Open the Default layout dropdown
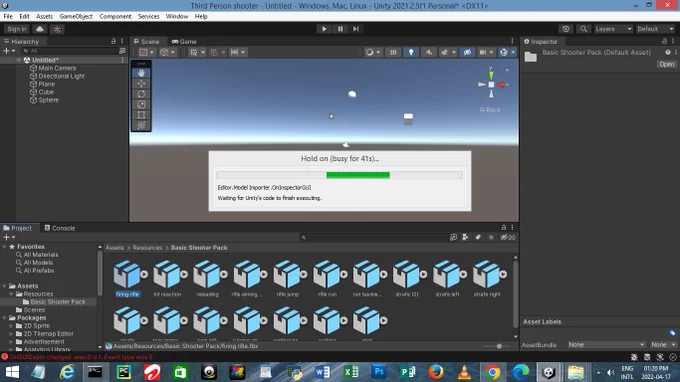The height and width of the screenshot is (382, 680). (655, 29)
